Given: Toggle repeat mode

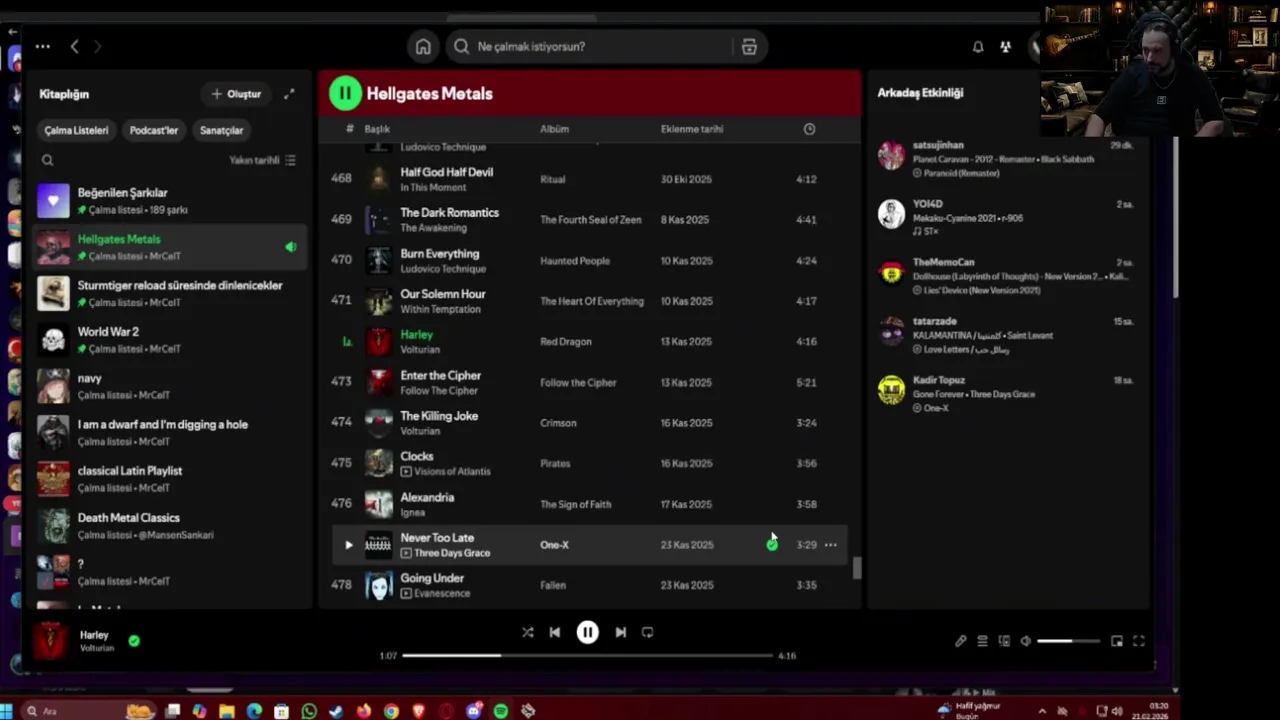Looking at the screenshot, I should 648,632.
